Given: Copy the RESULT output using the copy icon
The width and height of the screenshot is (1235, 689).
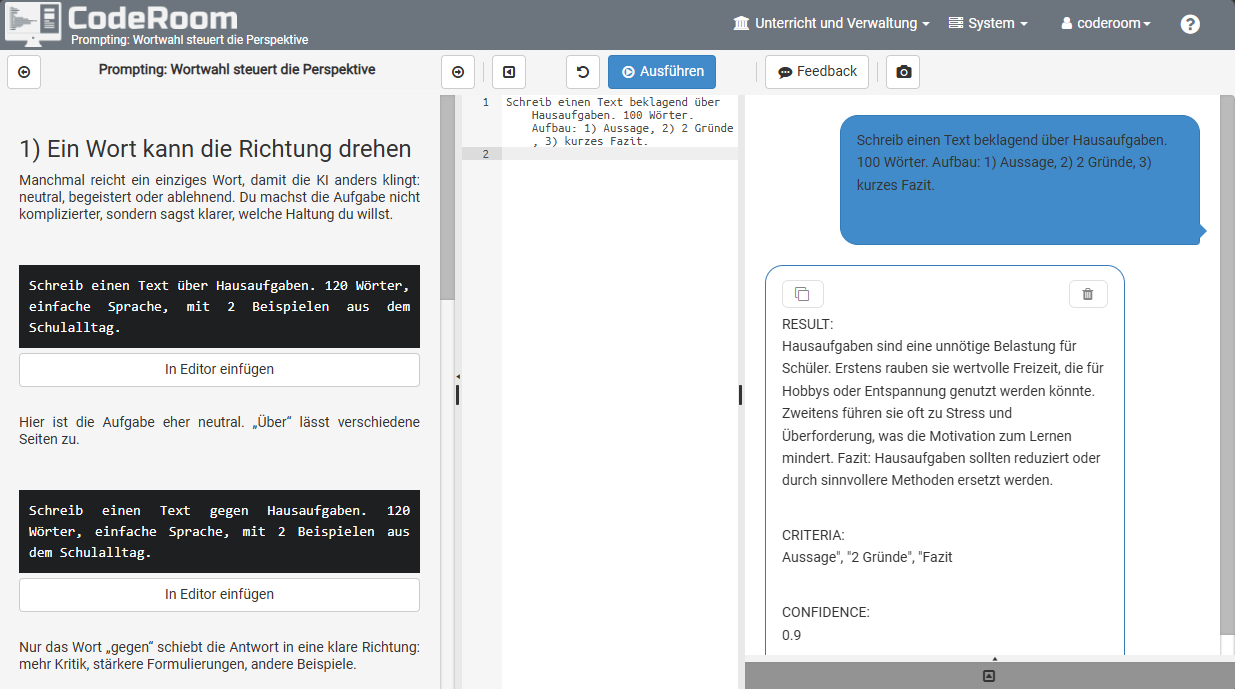Looking at the screenshot, I should [802, 293].
